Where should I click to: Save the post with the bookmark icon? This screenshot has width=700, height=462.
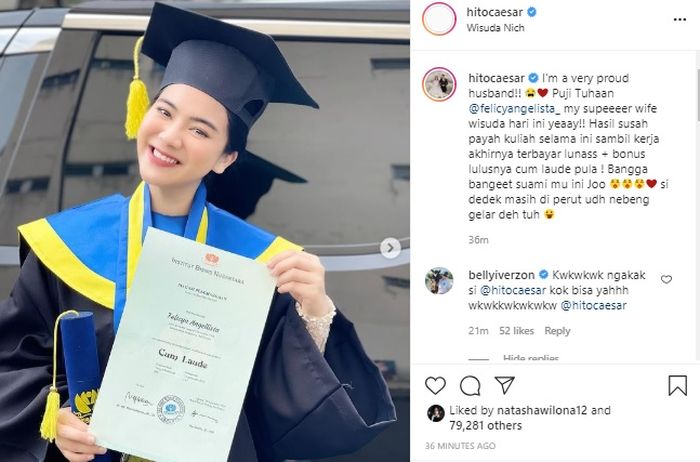pyautogui.click(x=677, y=386)
